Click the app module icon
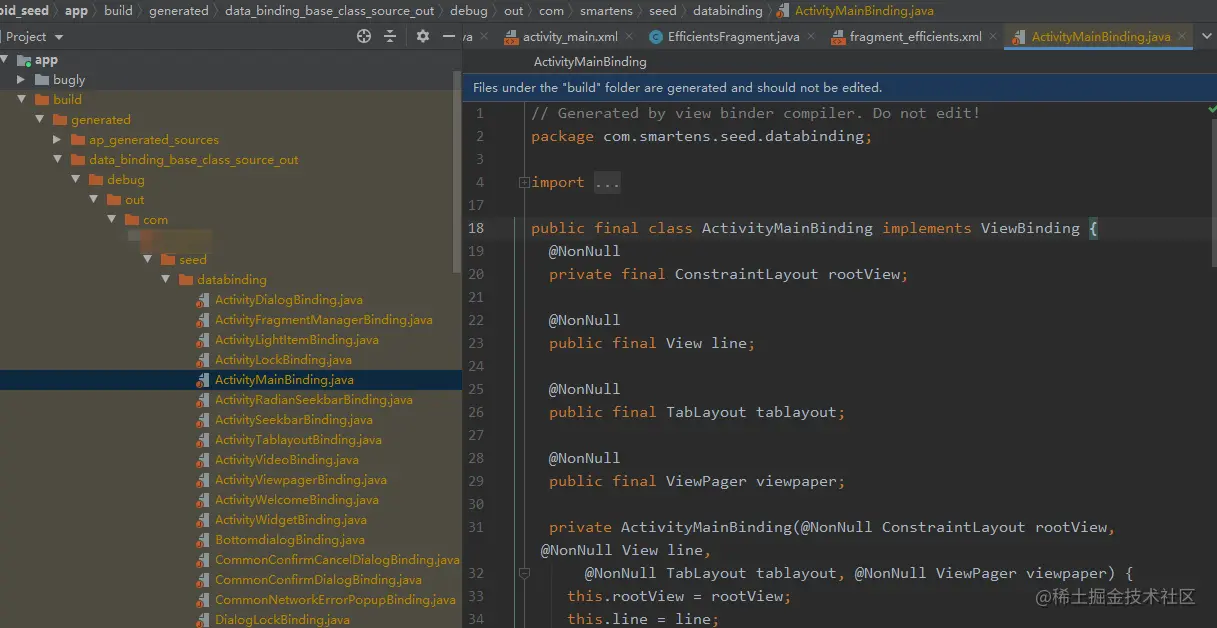This screenshot has width=1217, height=628. pyautogui.click(x=24, y=60)
